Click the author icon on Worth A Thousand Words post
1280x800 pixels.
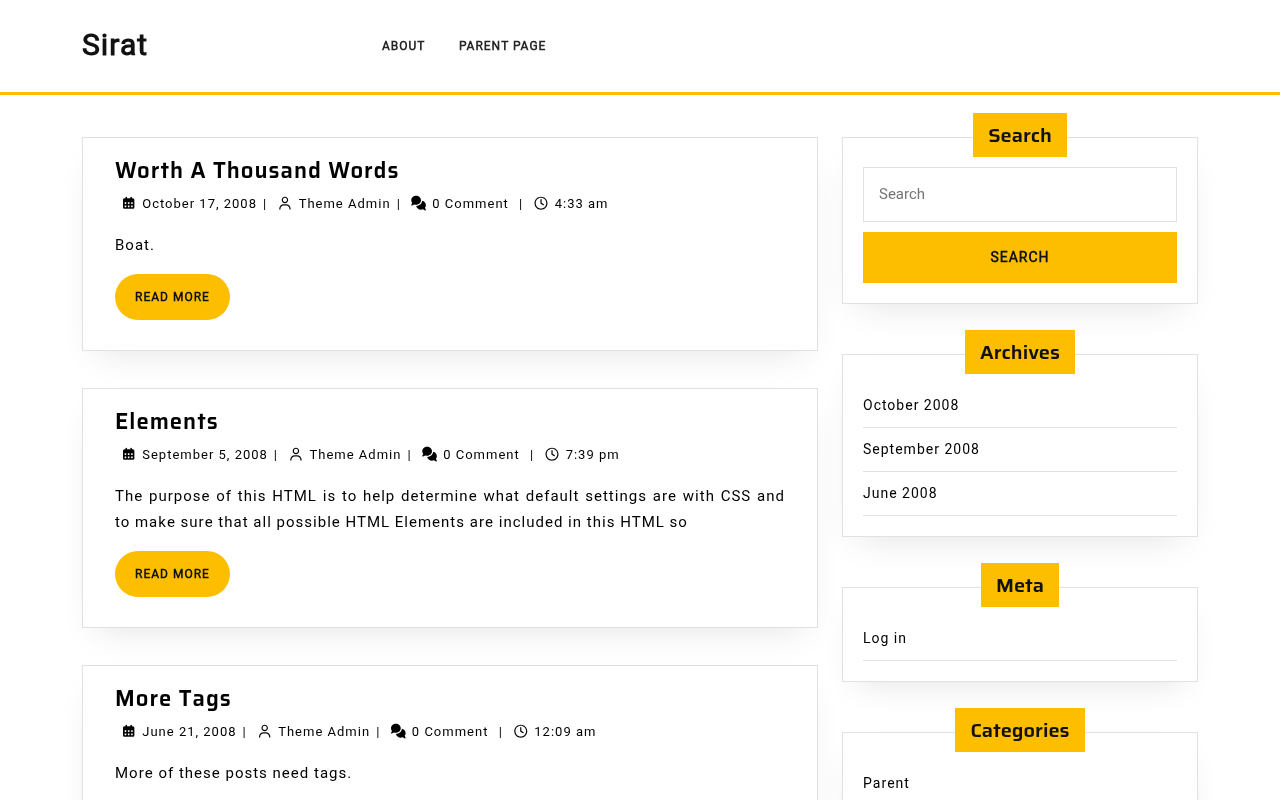(x=285, y=204)
